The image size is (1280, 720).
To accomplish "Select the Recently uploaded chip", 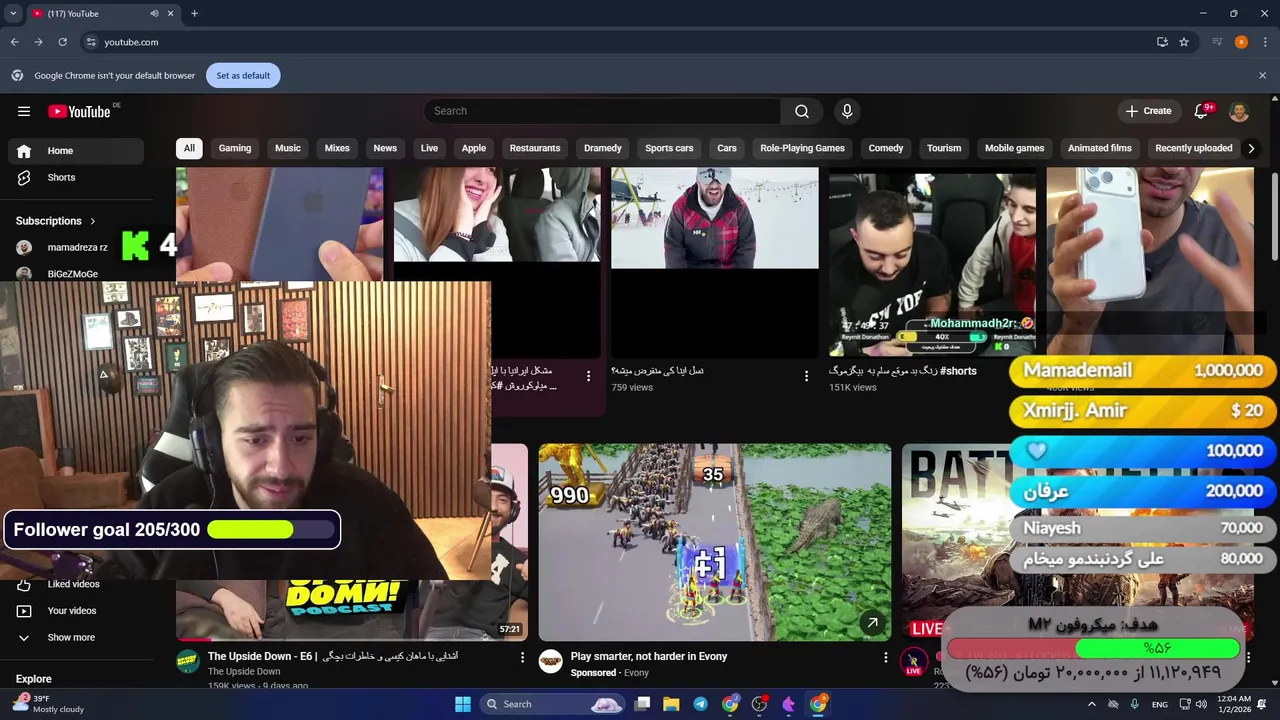I will click(1194, 148).
